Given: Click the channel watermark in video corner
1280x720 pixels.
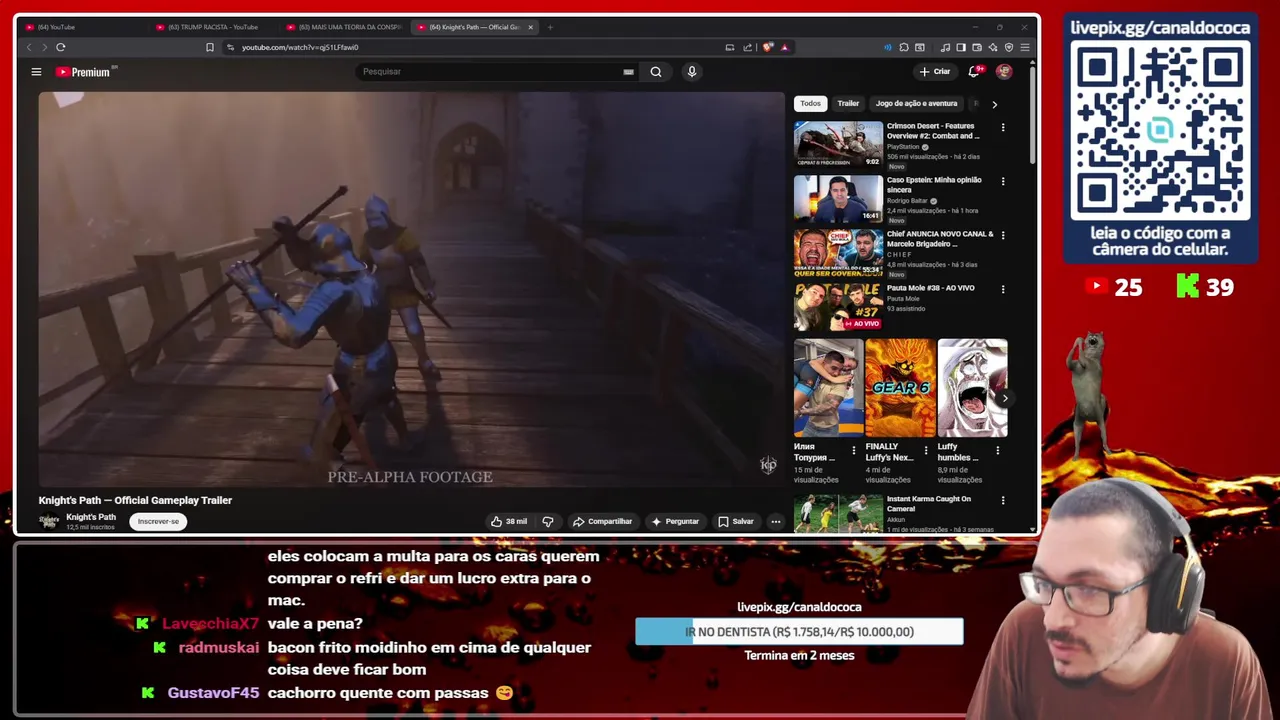Looking at the screenshot, I should pyautogui.click(x=768, y=465).
